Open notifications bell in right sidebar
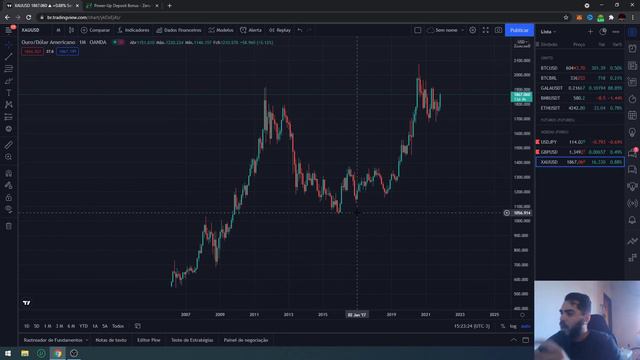The height and width of the screenshot is (360, 640). pyautogui.click(x=632, y=220)
